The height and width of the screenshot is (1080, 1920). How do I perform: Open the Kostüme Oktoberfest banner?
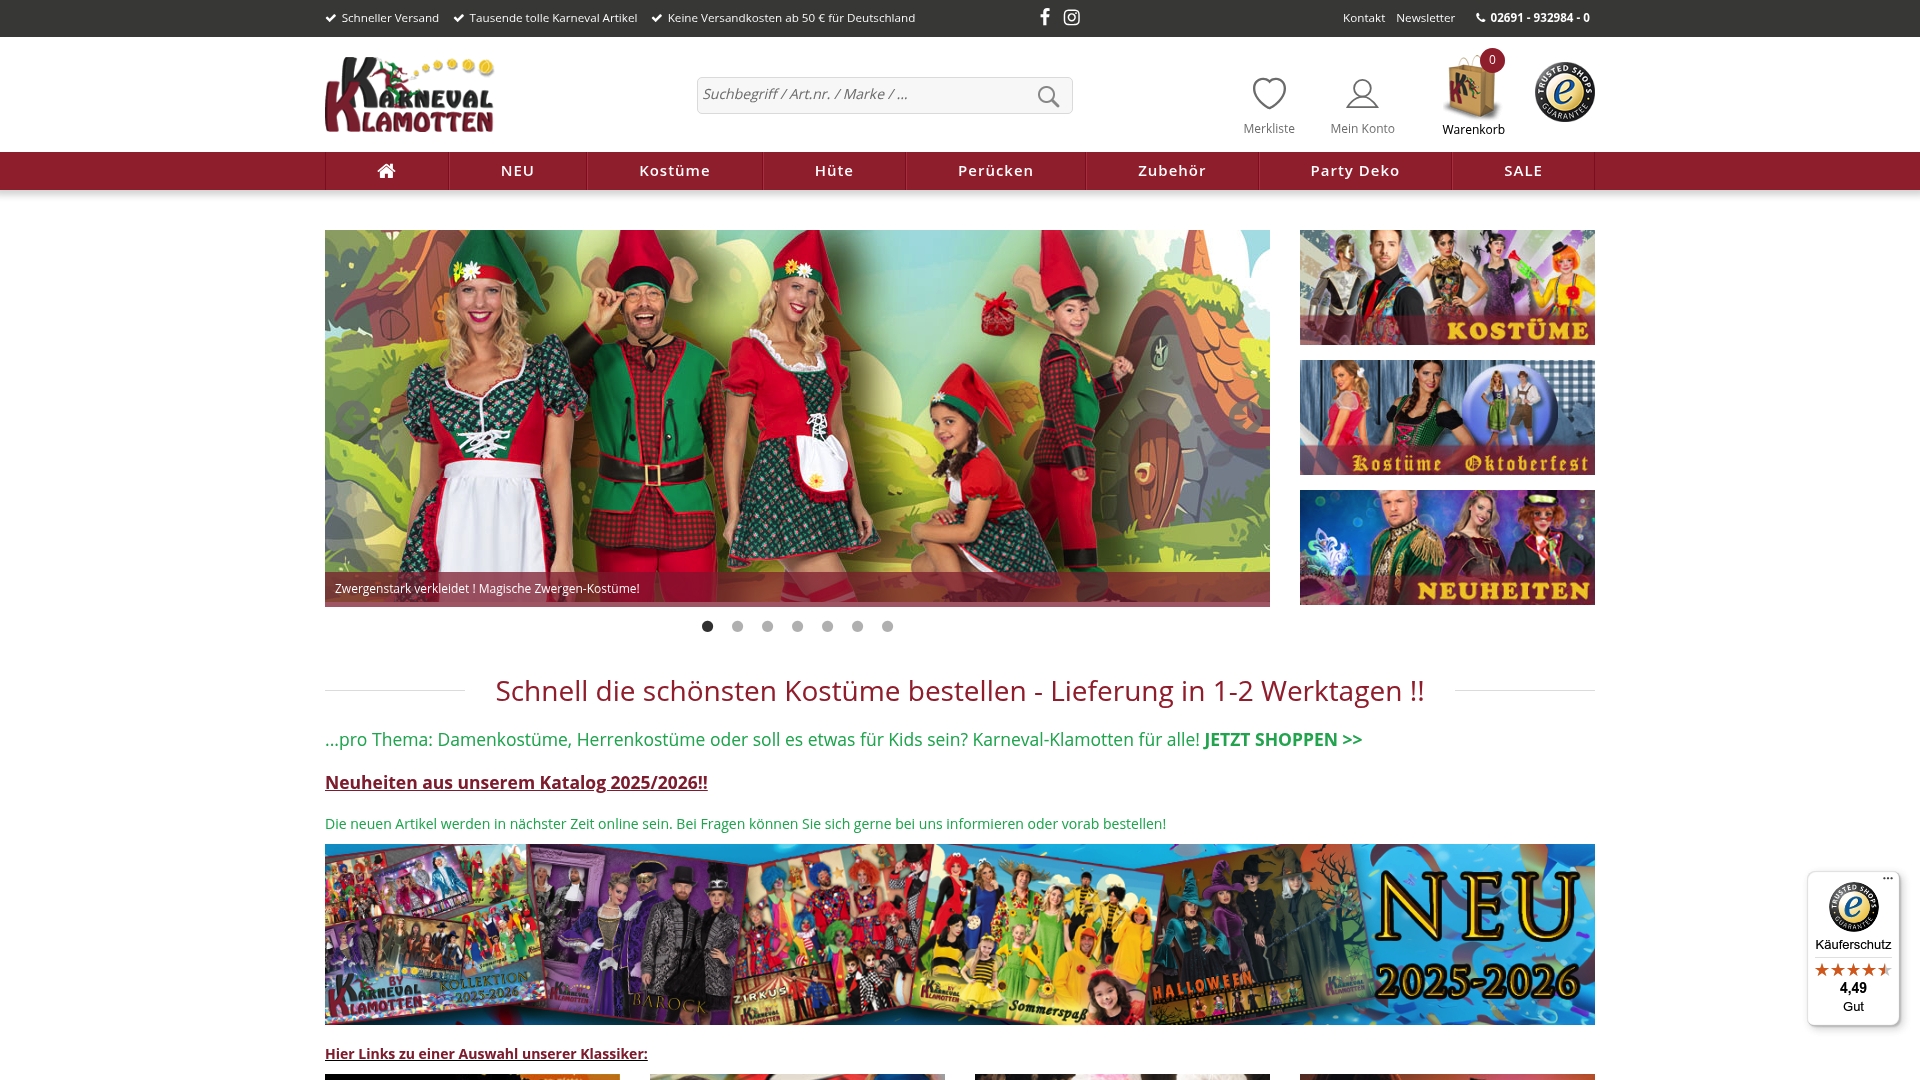click(1447, 418)
